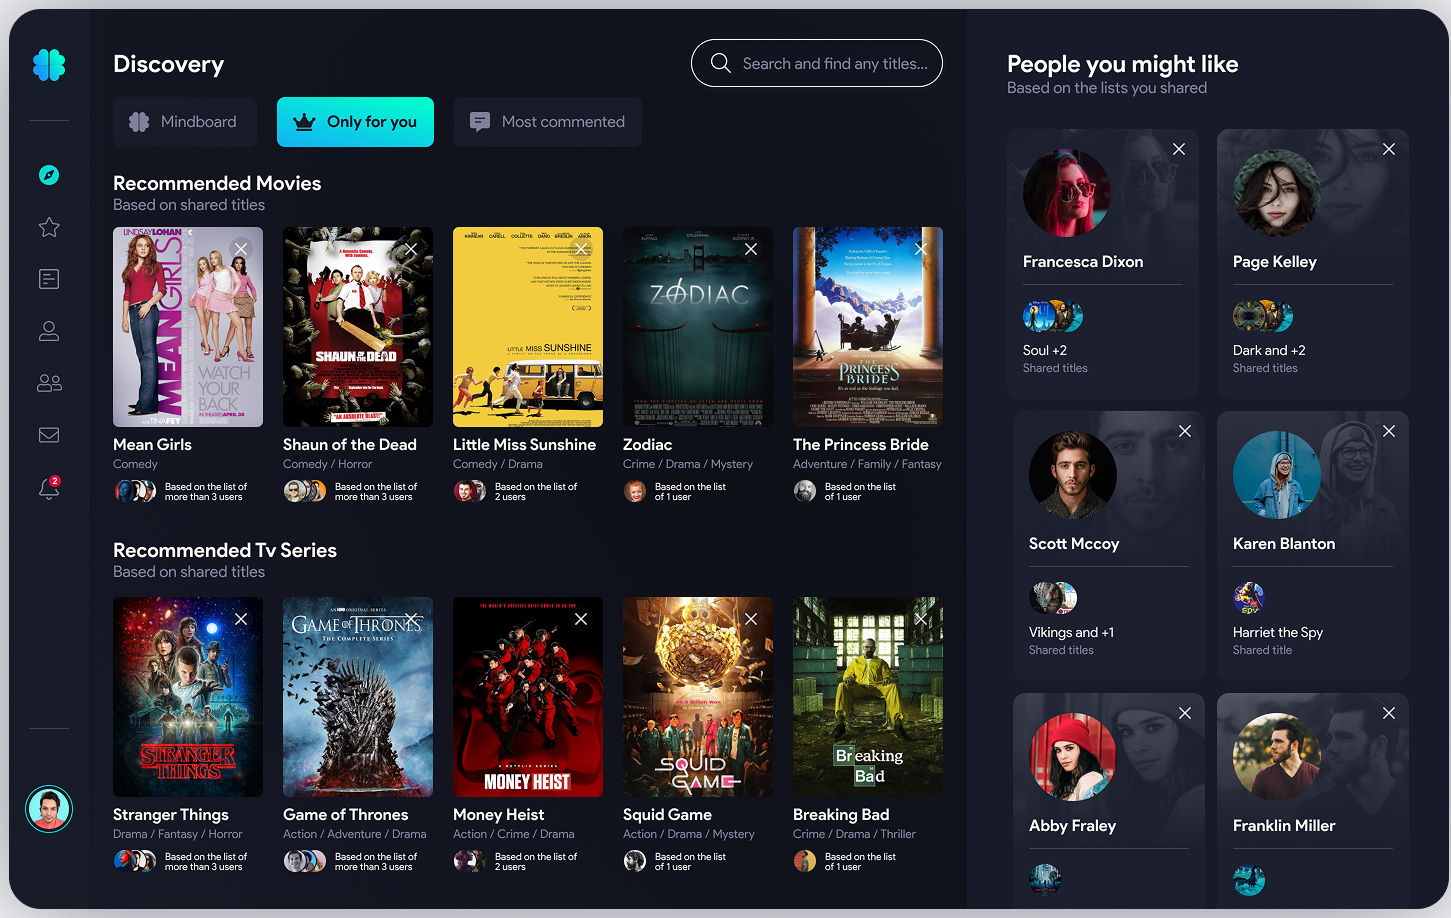The width and height of the screenshot is (1451, 918).
Task: Open the Money Heist poster
Action: click(x=528, y=697)
